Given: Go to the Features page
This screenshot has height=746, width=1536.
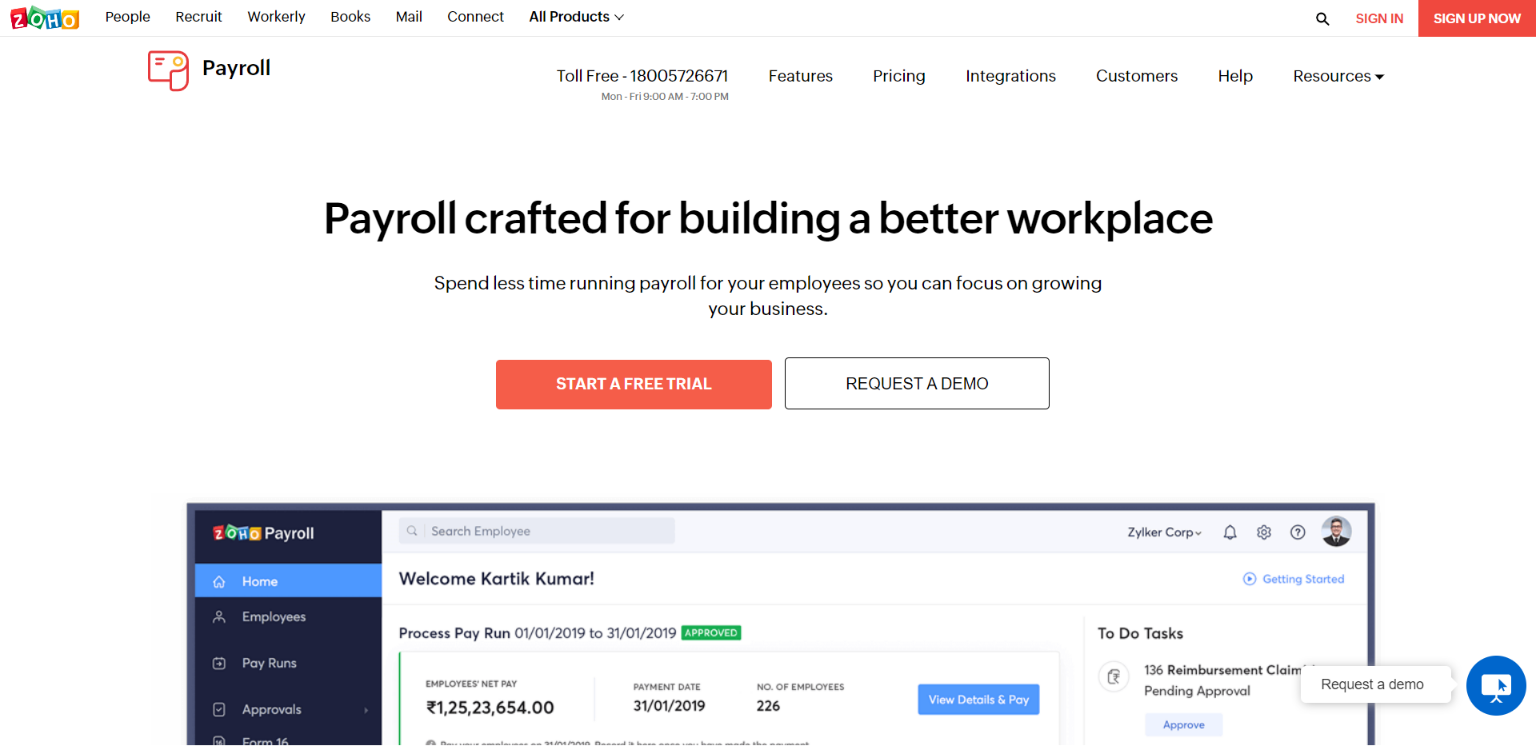Looking at the screenshot, I should point(801,76).
